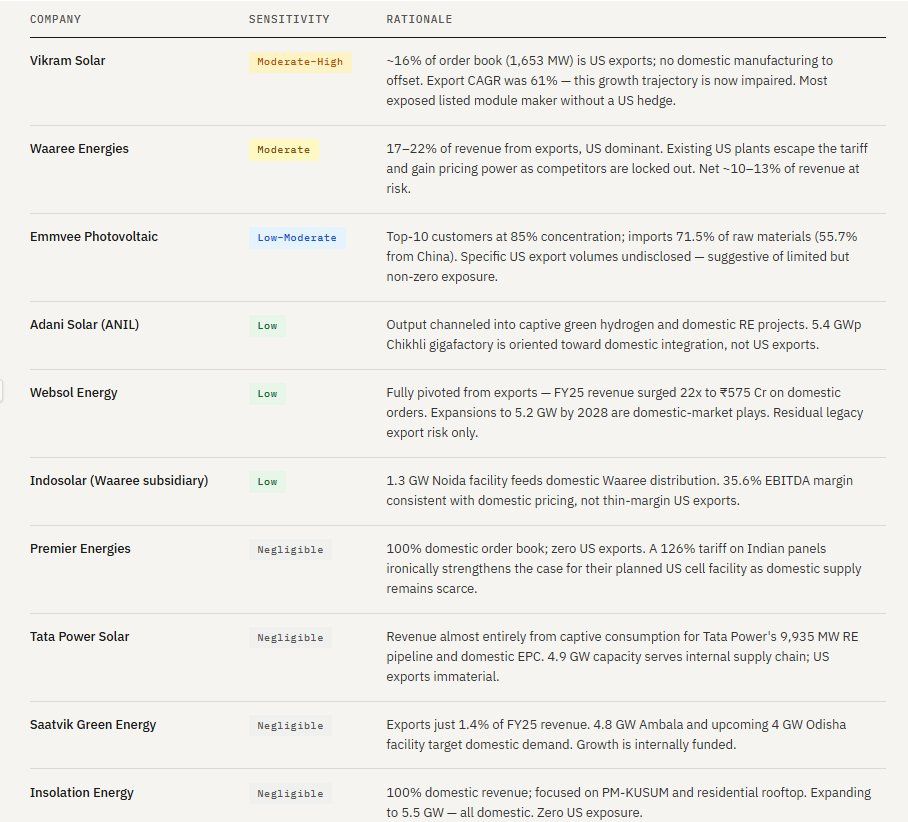The image size is (908, 822).
Task: Open the Websol Energy entry
Action: (x=73, y=393)
